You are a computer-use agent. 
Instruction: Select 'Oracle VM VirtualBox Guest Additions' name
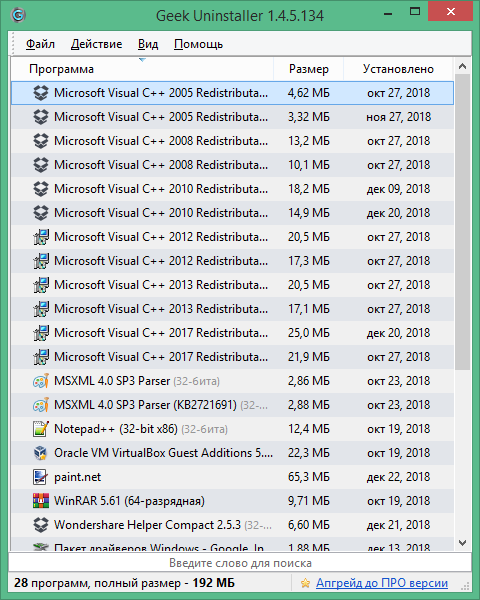coord(163,453)
